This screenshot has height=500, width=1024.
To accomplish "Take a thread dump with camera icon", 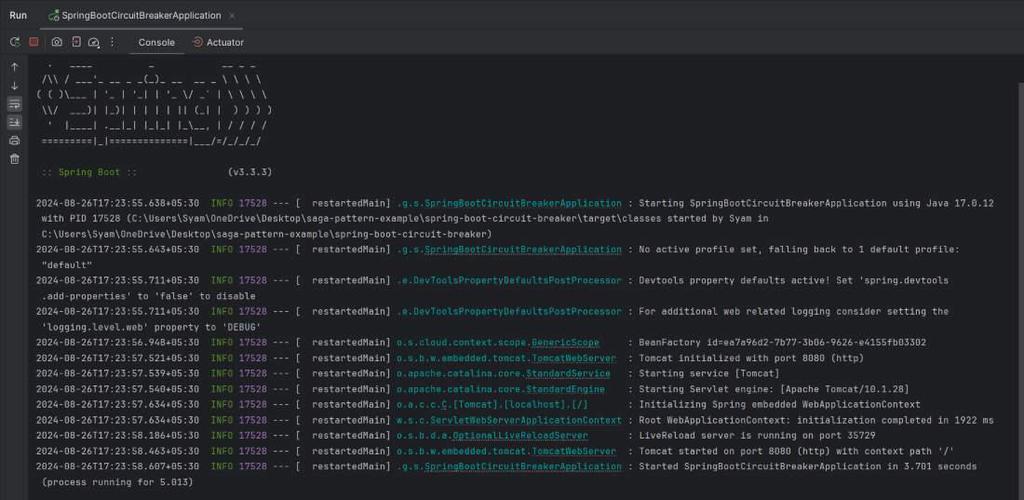I will pos(57,42).
